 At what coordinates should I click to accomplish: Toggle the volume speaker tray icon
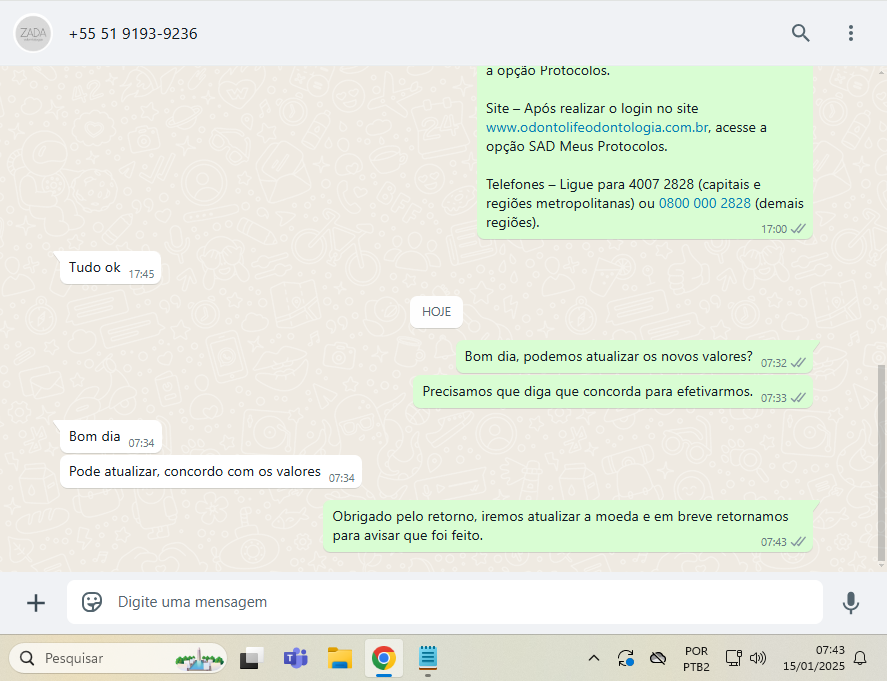tap(758, 658)
